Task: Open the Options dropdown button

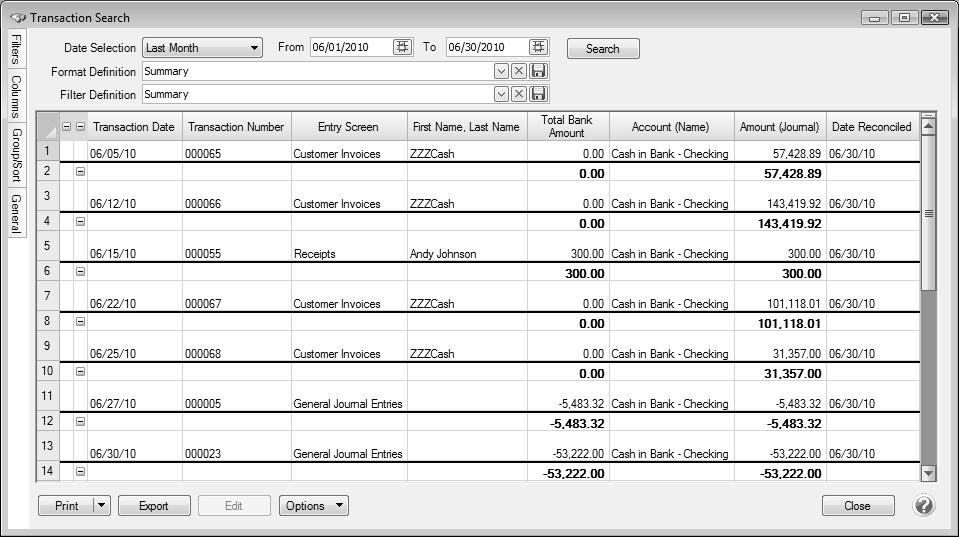Action: (x=313, y=506)
